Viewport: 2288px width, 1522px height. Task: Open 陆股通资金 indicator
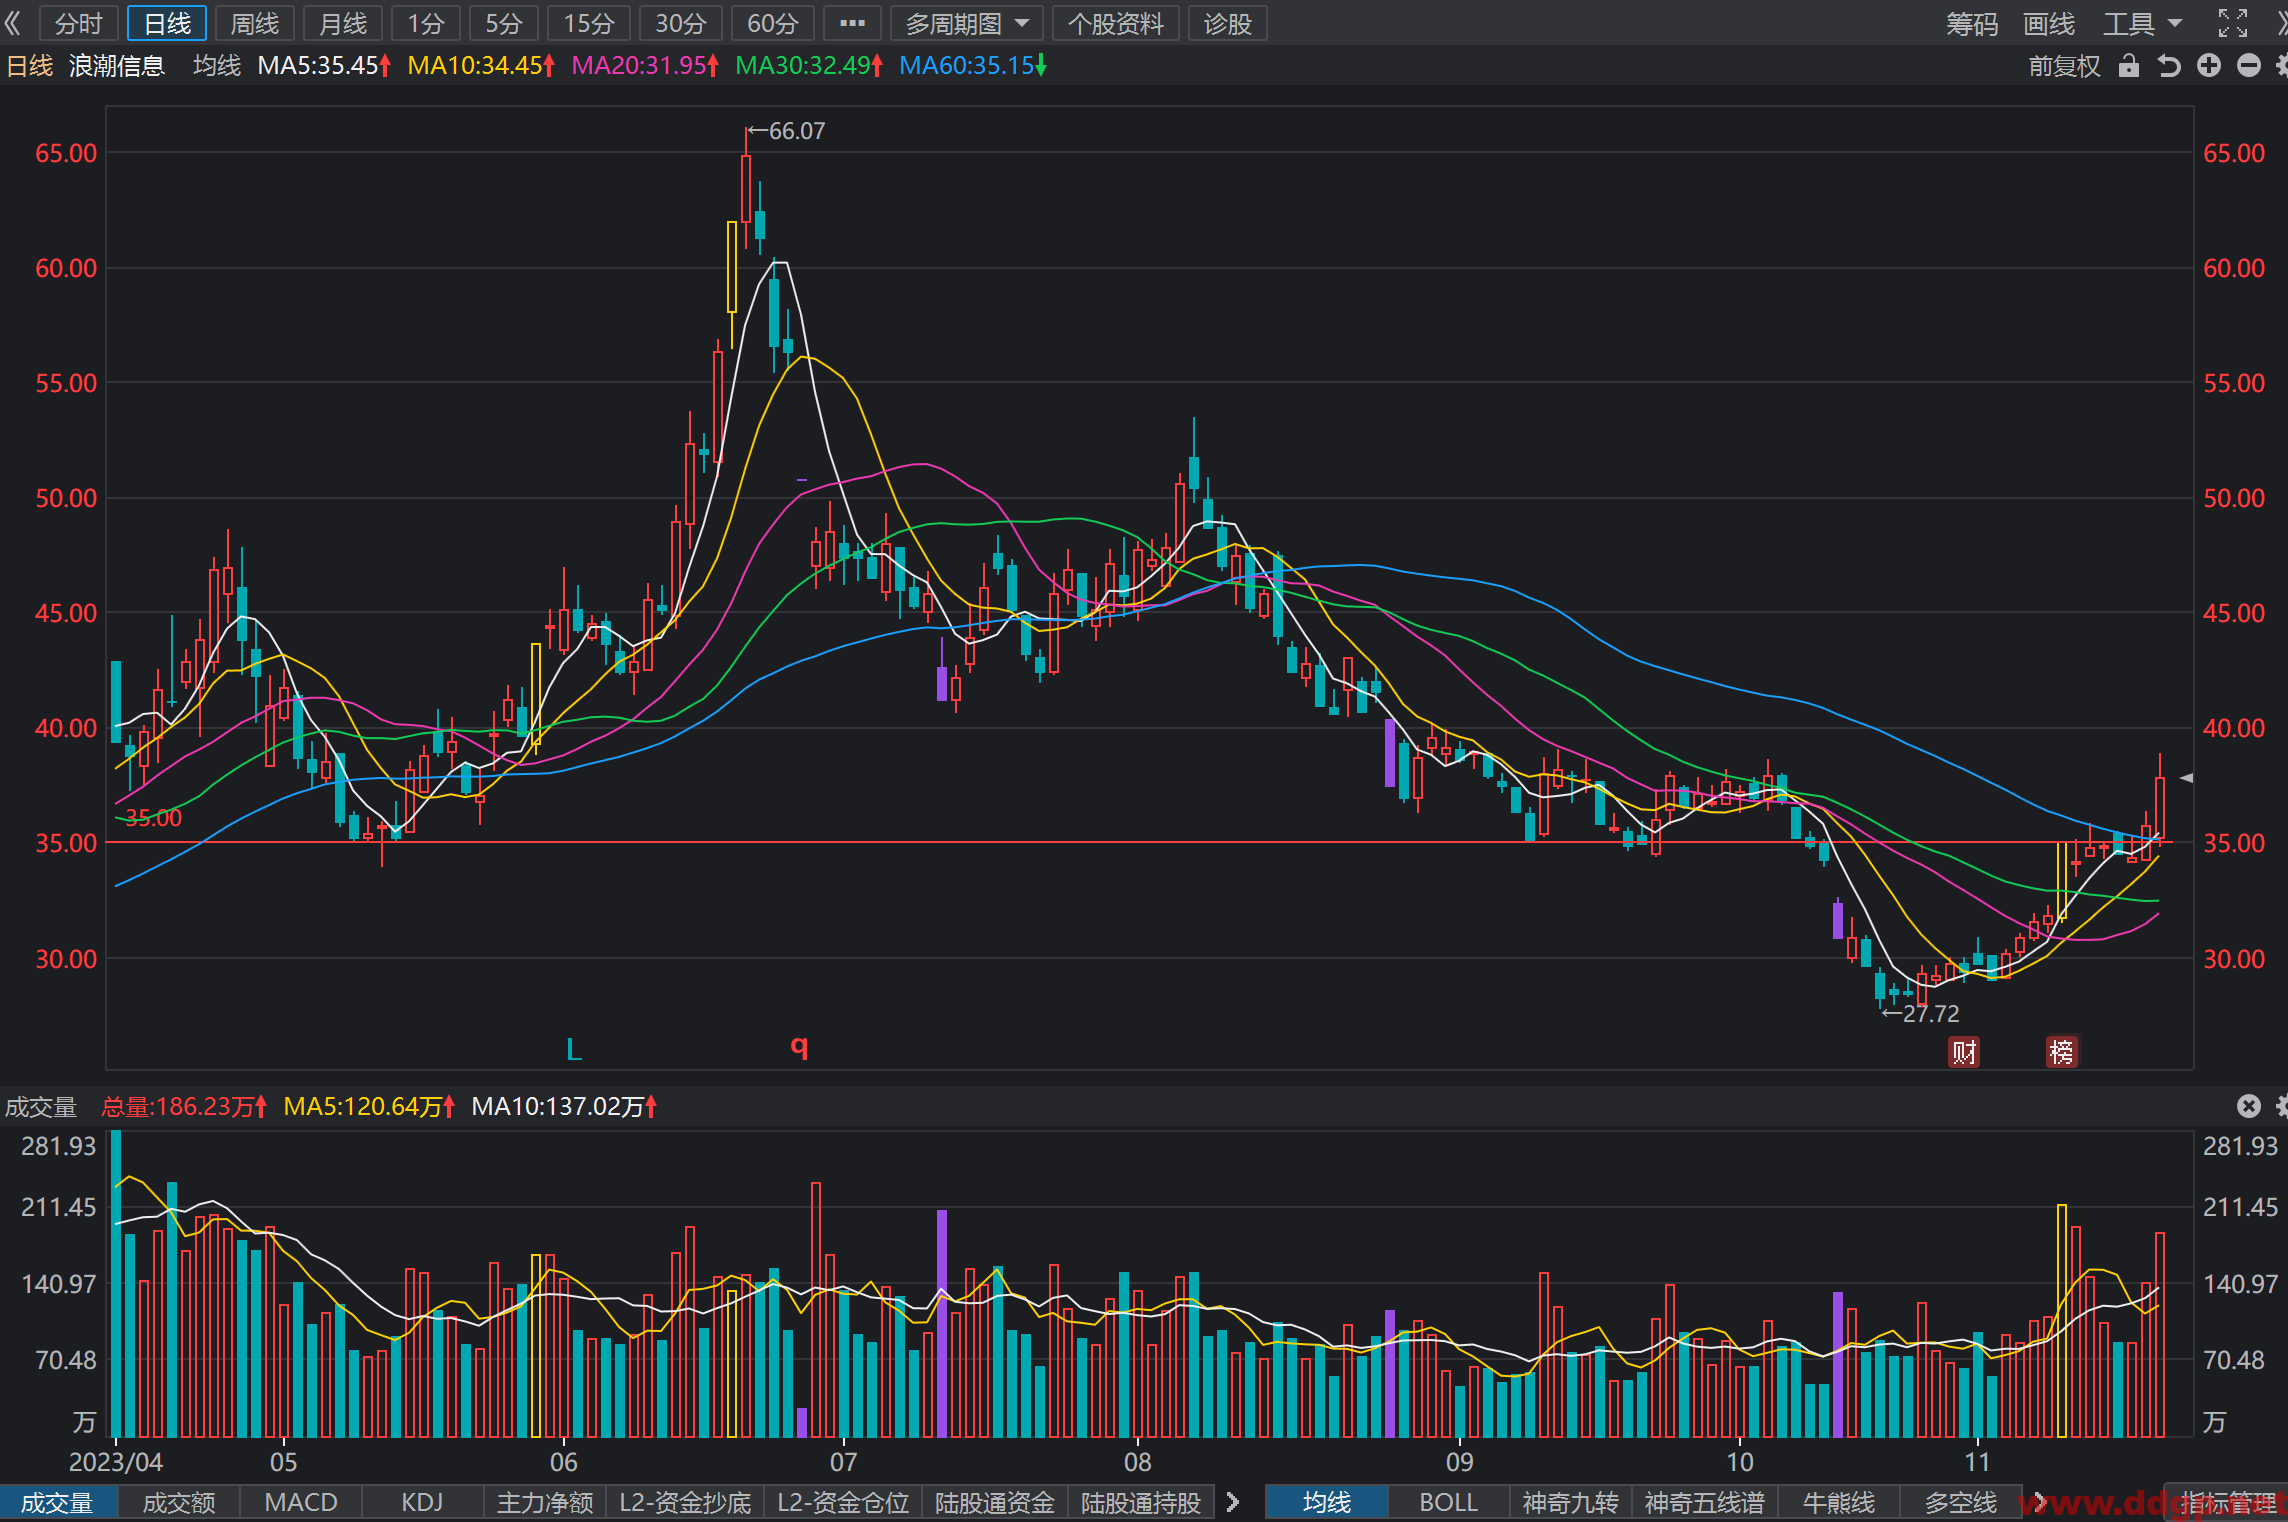tap(995, 1502)
